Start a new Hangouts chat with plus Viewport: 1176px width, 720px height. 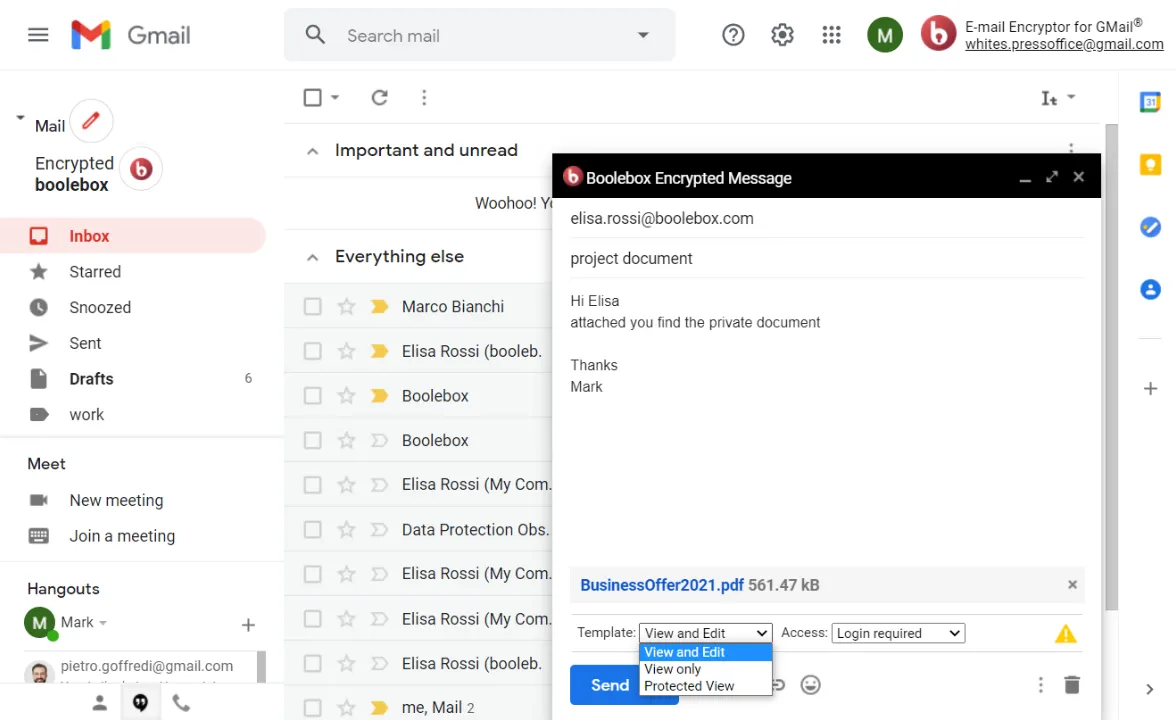248,625
